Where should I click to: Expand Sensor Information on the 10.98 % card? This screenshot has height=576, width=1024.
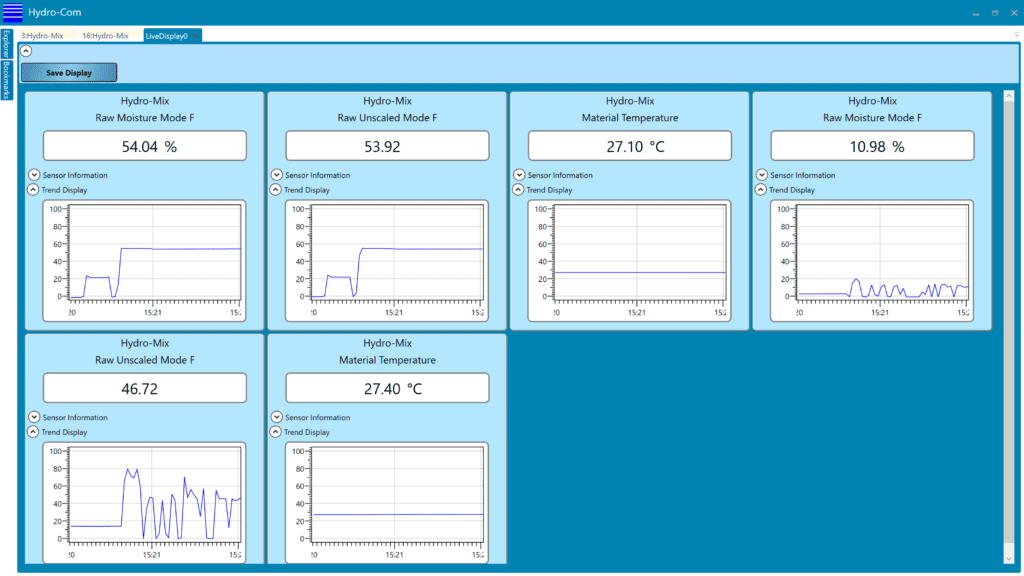click(761, 175)
